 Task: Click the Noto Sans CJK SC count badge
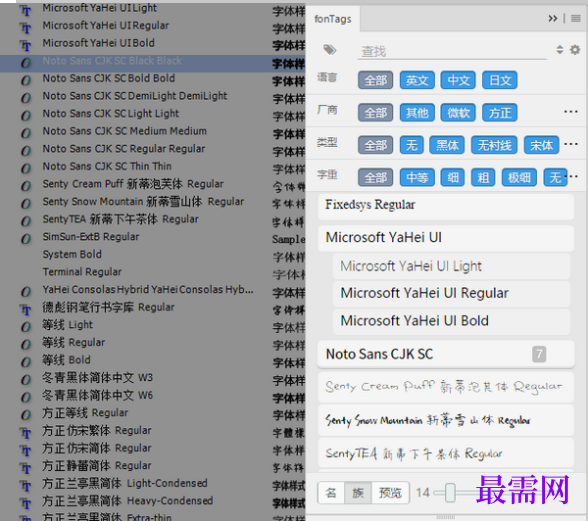pos(539,354)
